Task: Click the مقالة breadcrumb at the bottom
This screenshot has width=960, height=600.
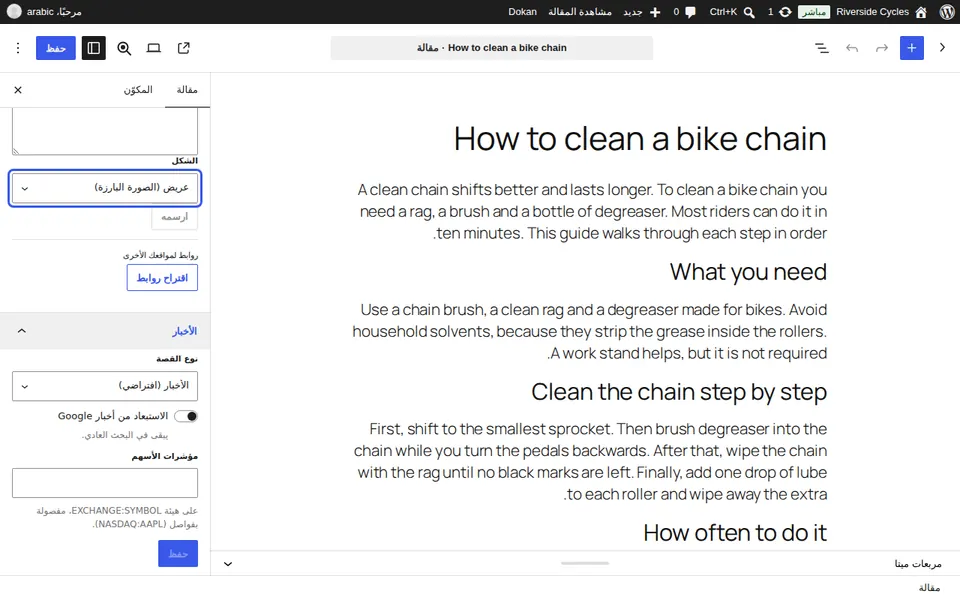Action: [x=929, y=588]
